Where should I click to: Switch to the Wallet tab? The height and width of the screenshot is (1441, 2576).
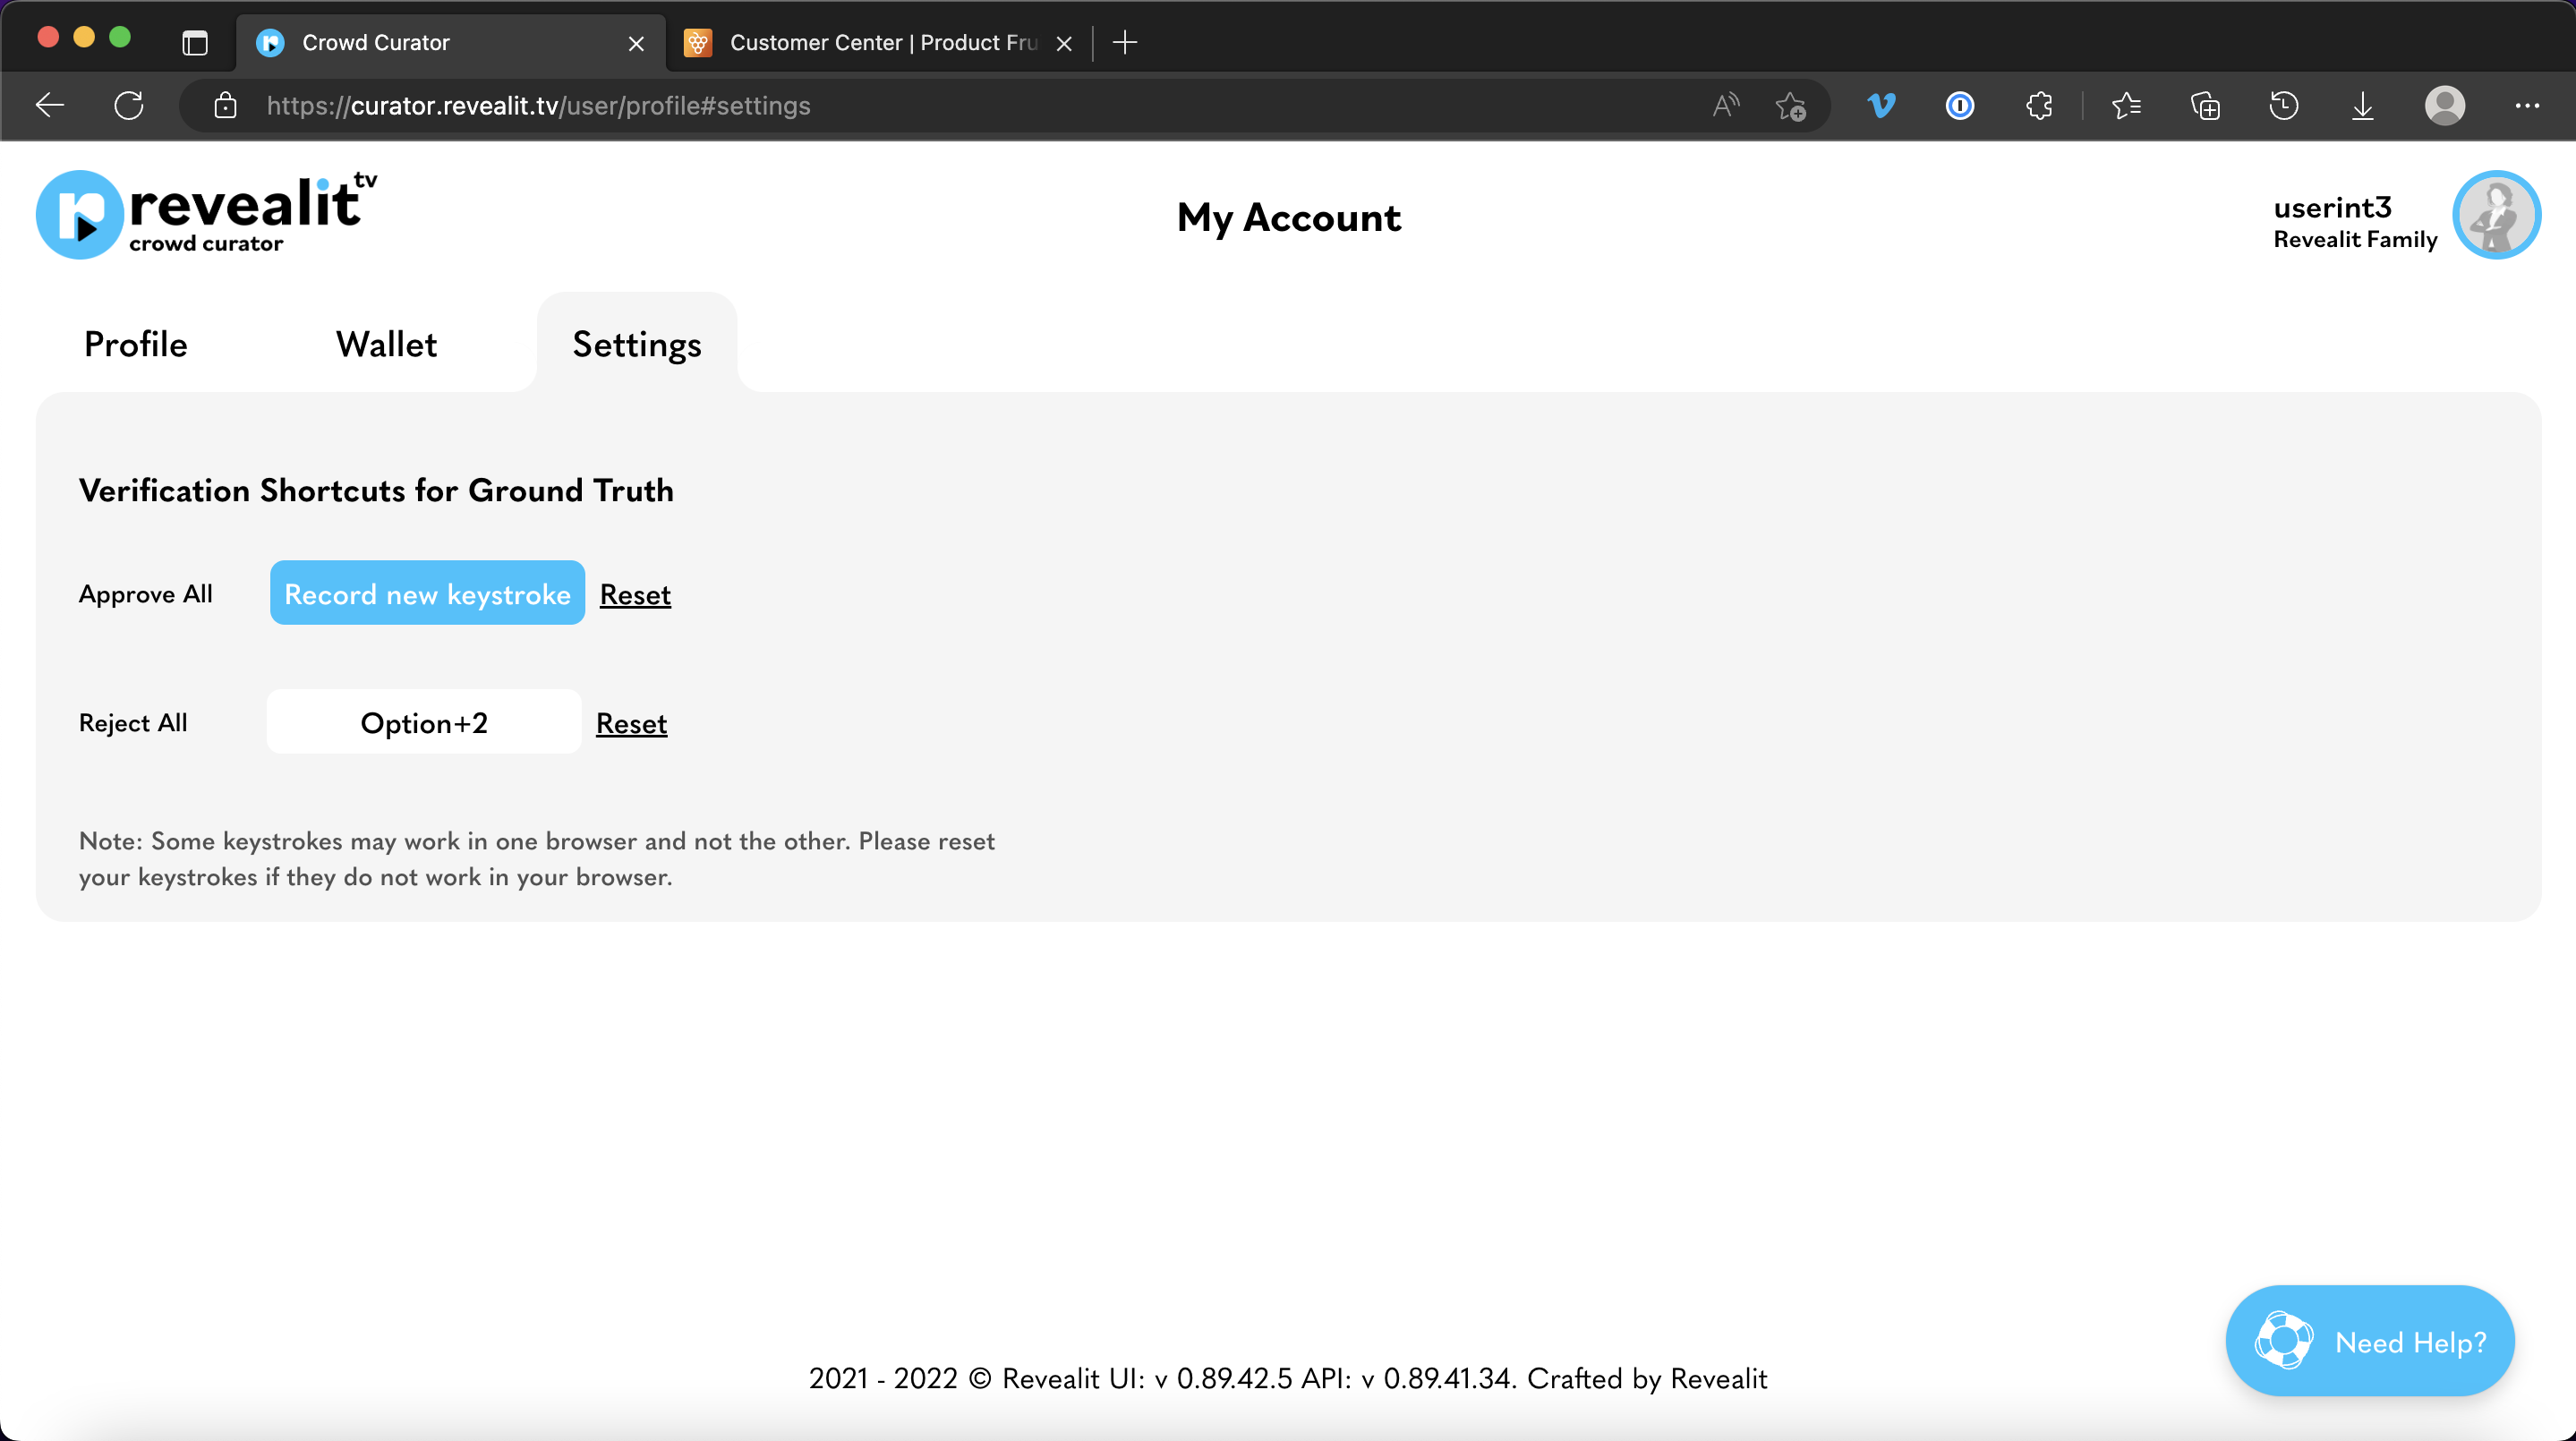(x=386, y=344)
